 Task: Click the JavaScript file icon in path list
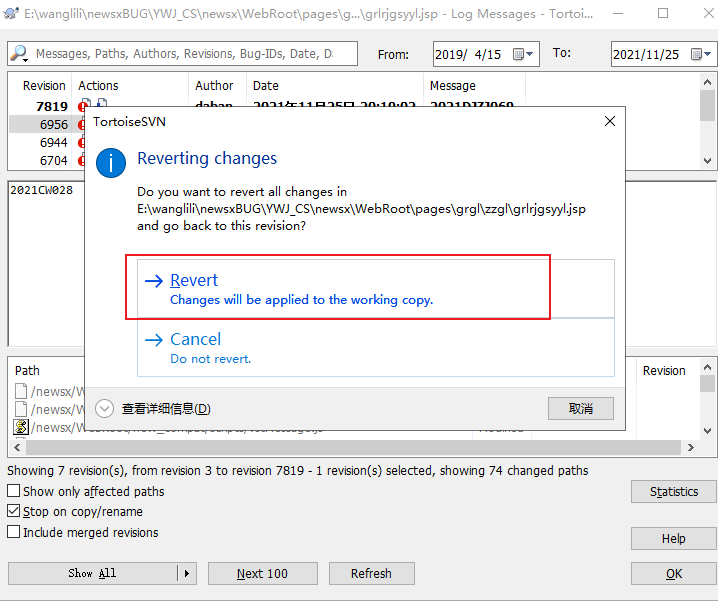tap(21, 427)
